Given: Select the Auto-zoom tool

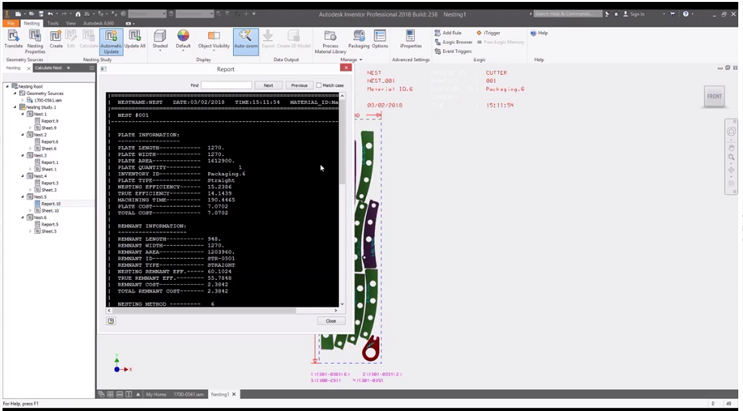Looking at the screenshot, I should [245, 38].
